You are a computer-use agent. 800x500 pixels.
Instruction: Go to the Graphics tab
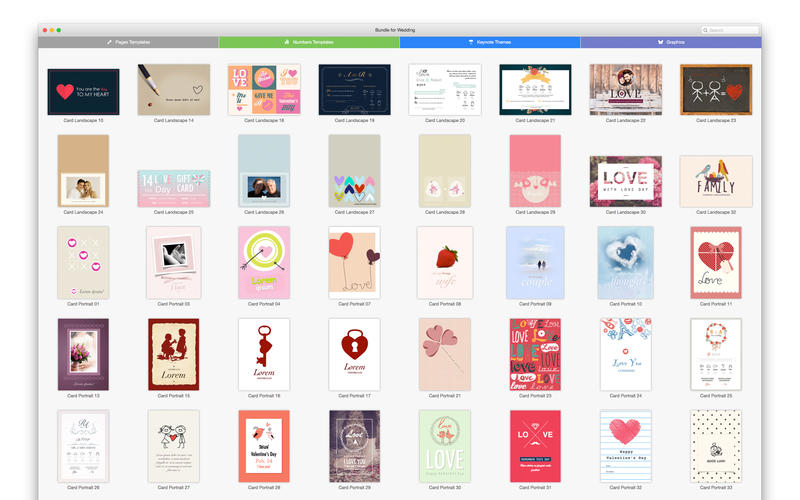pyautogui.click(x=671, y=42)
